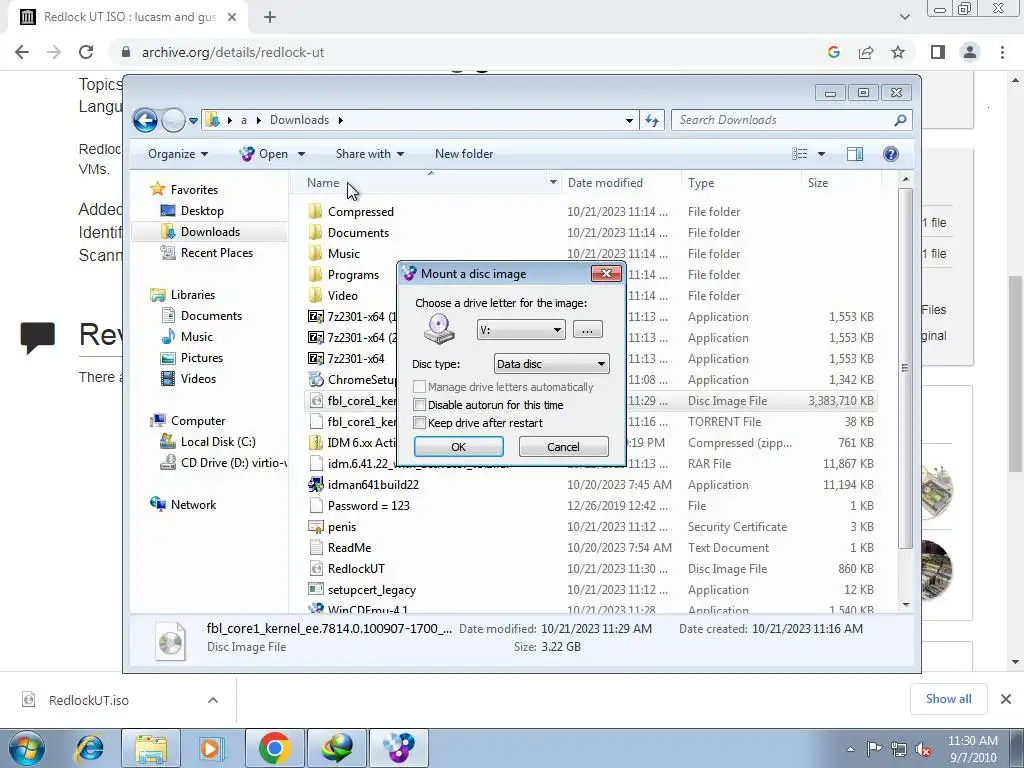The image size is (1024, 768).
Task: Click Libraries in navigation pane
Action: [x=193, y=295]
